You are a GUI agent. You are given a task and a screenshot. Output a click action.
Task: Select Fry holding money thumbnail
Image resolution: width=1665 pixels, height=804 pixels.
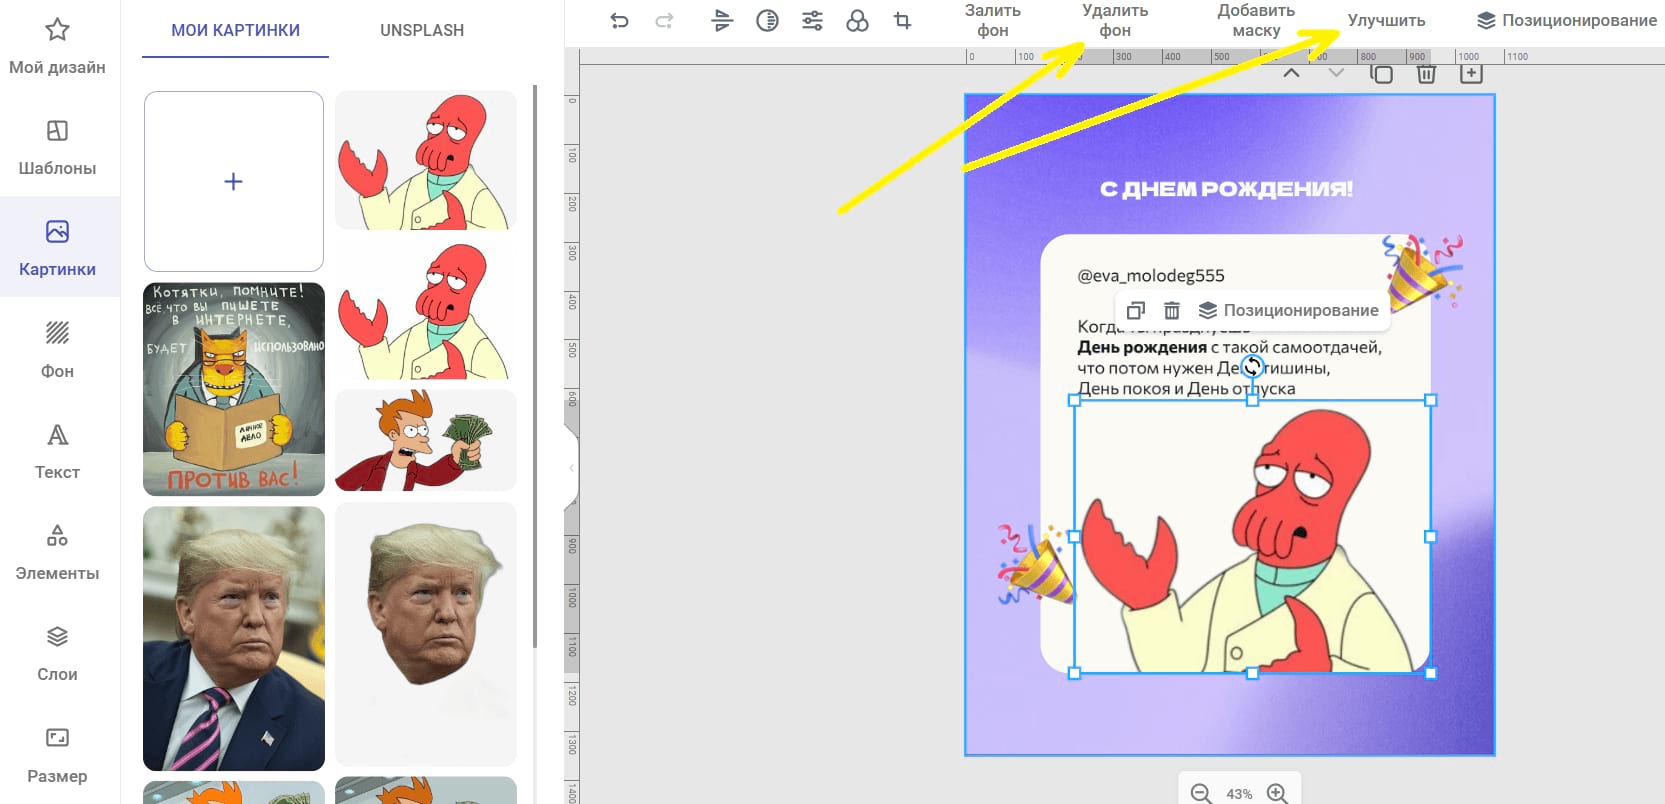click(x=426, y=440)
